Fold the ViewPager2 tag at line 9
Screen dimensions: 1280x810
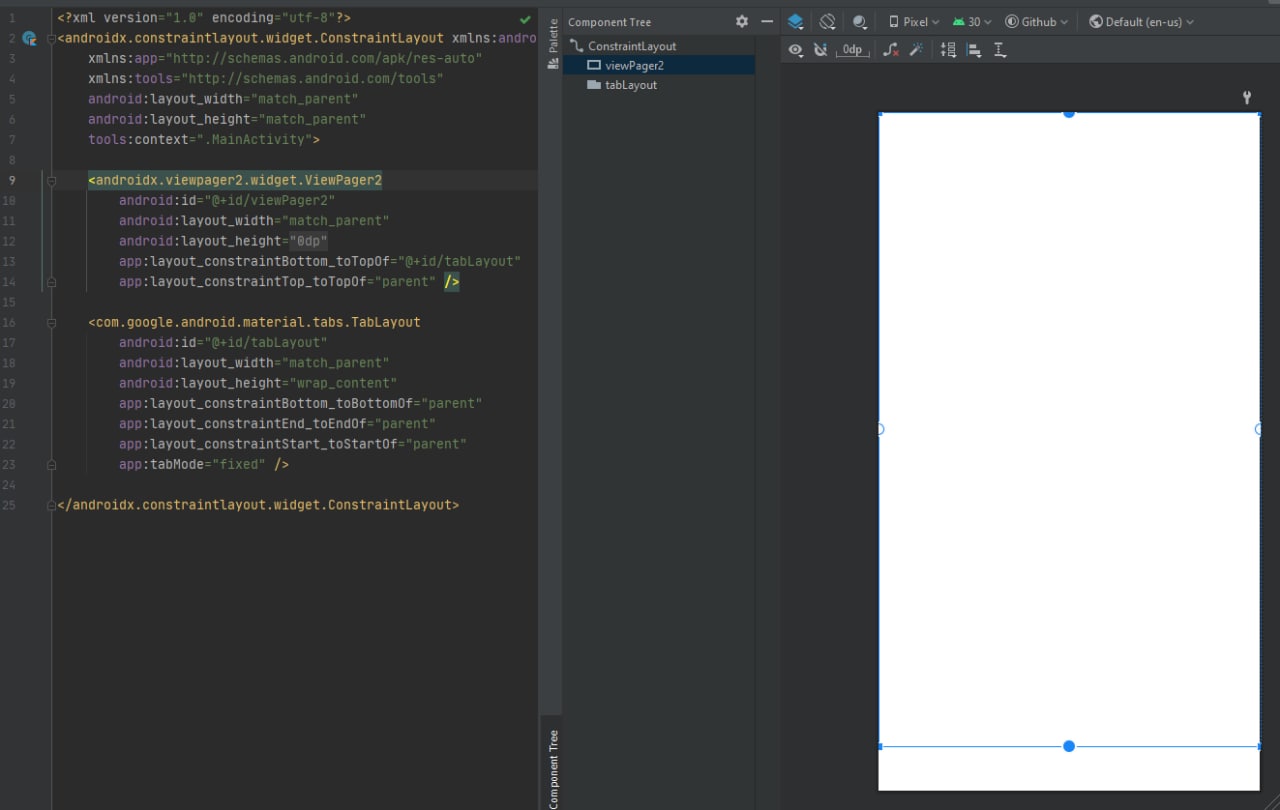tap(51, 180)
